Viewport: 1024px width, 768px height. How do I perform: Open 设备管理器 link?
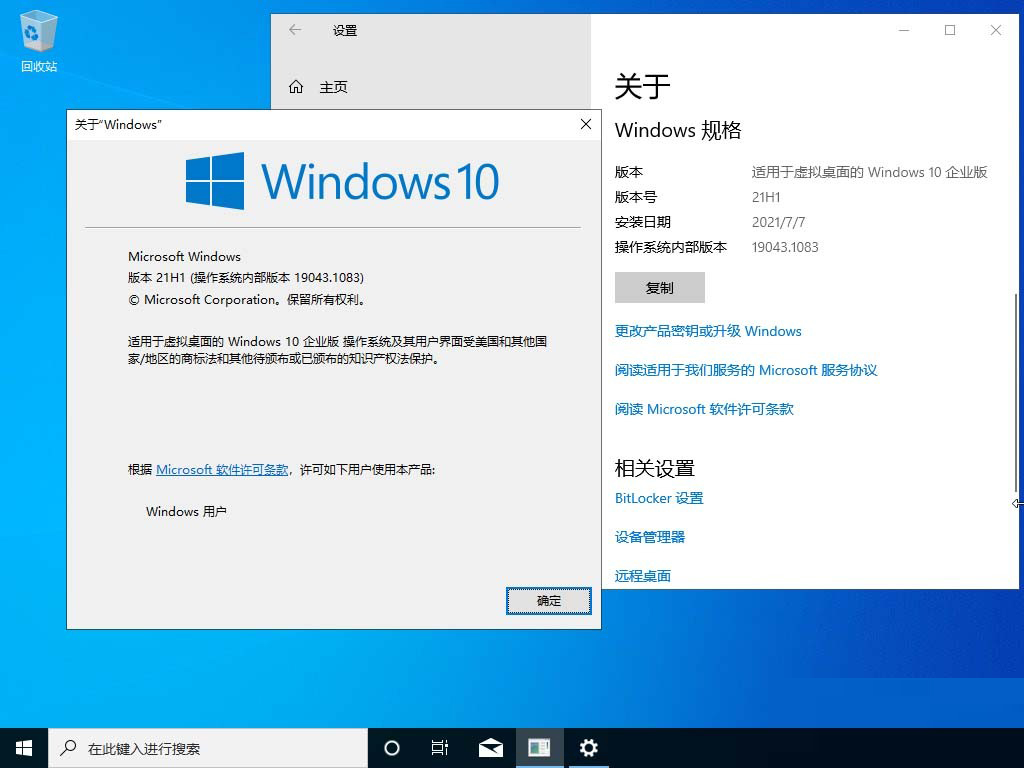pyautogui.click(x=650, y=537)
